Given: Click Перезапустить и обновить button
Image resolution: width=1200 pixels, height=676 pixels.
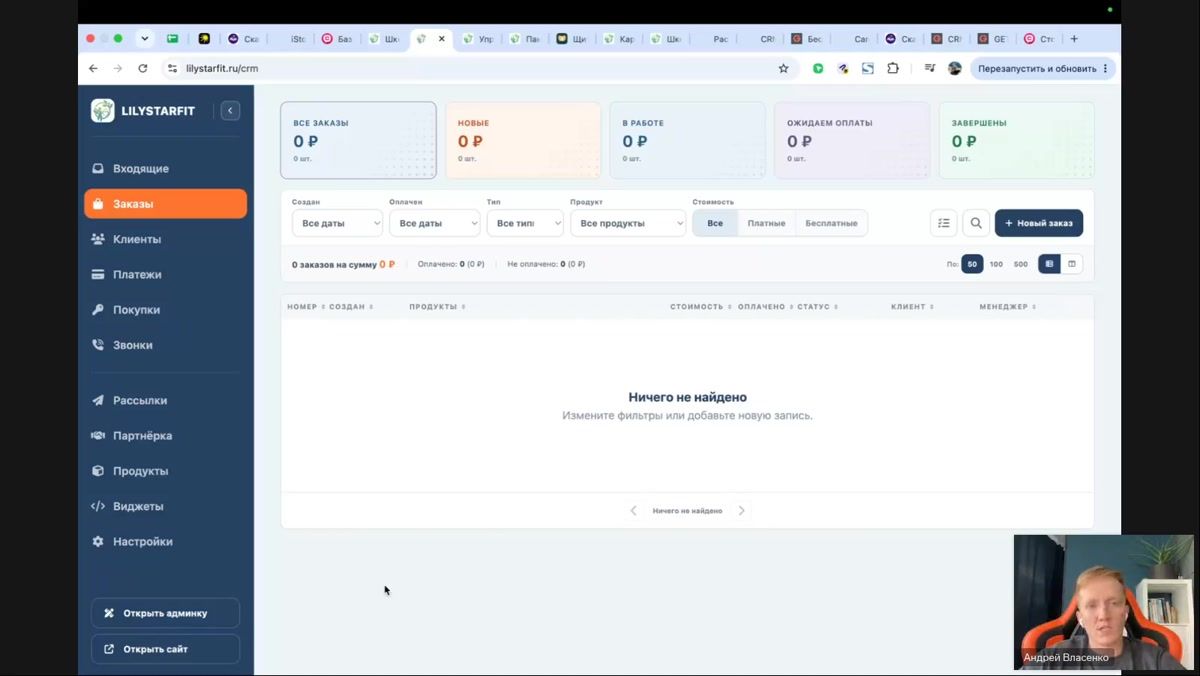Looking at the screenshot, I should point(1043,69).
